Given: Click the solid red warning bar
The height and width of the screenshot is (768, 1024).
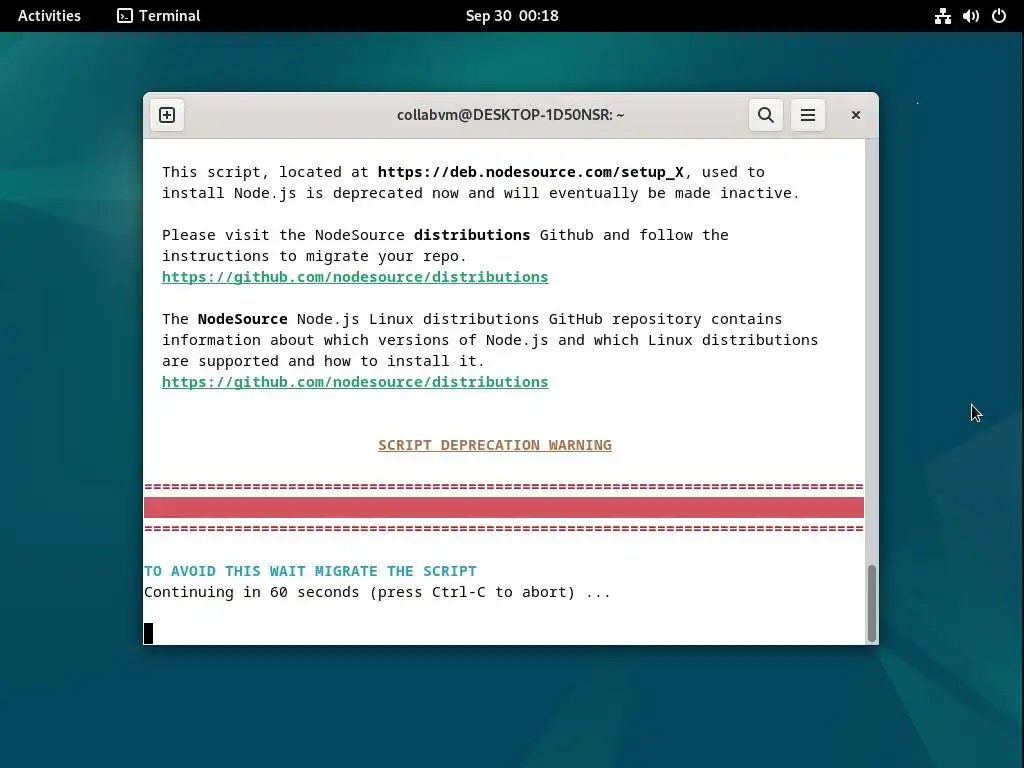Looking at the screenshot, I should point(504,507).
